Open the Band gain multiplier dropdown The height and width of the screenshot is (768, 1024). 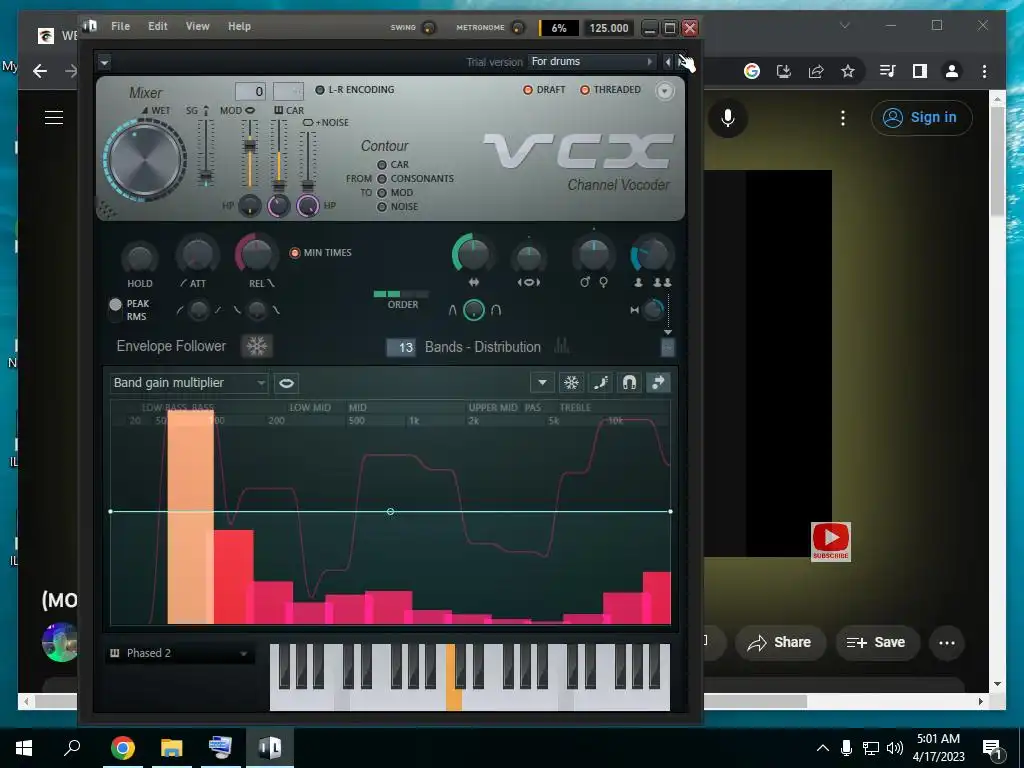point(189,383)
